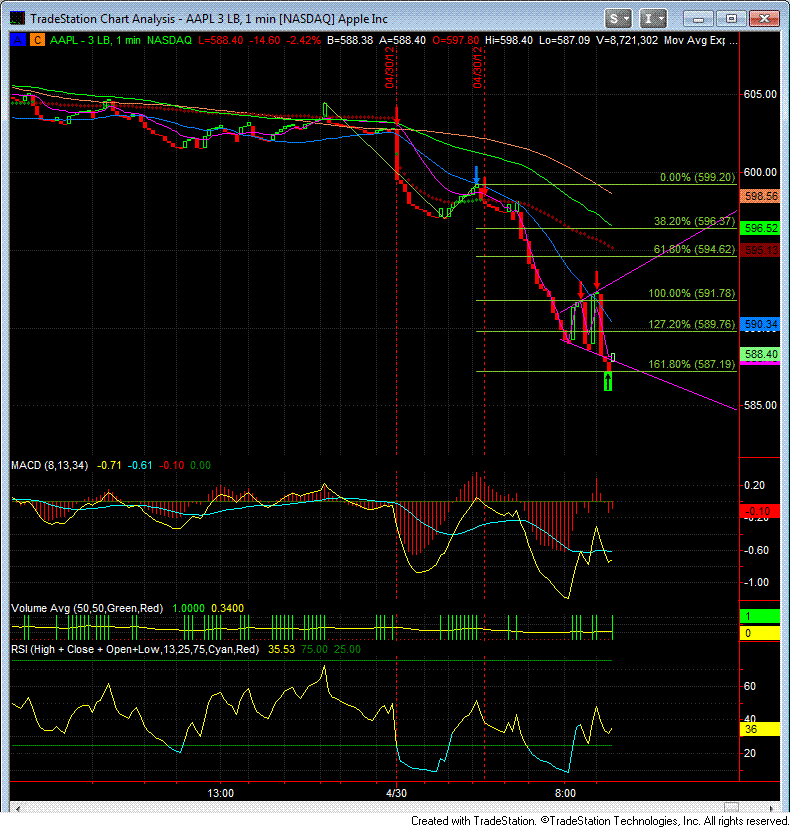Select the 161.80% (587.19) Fibonacci level
Image resolution: width=790 pixels, height=827 pixels.
tap(692, 364)
